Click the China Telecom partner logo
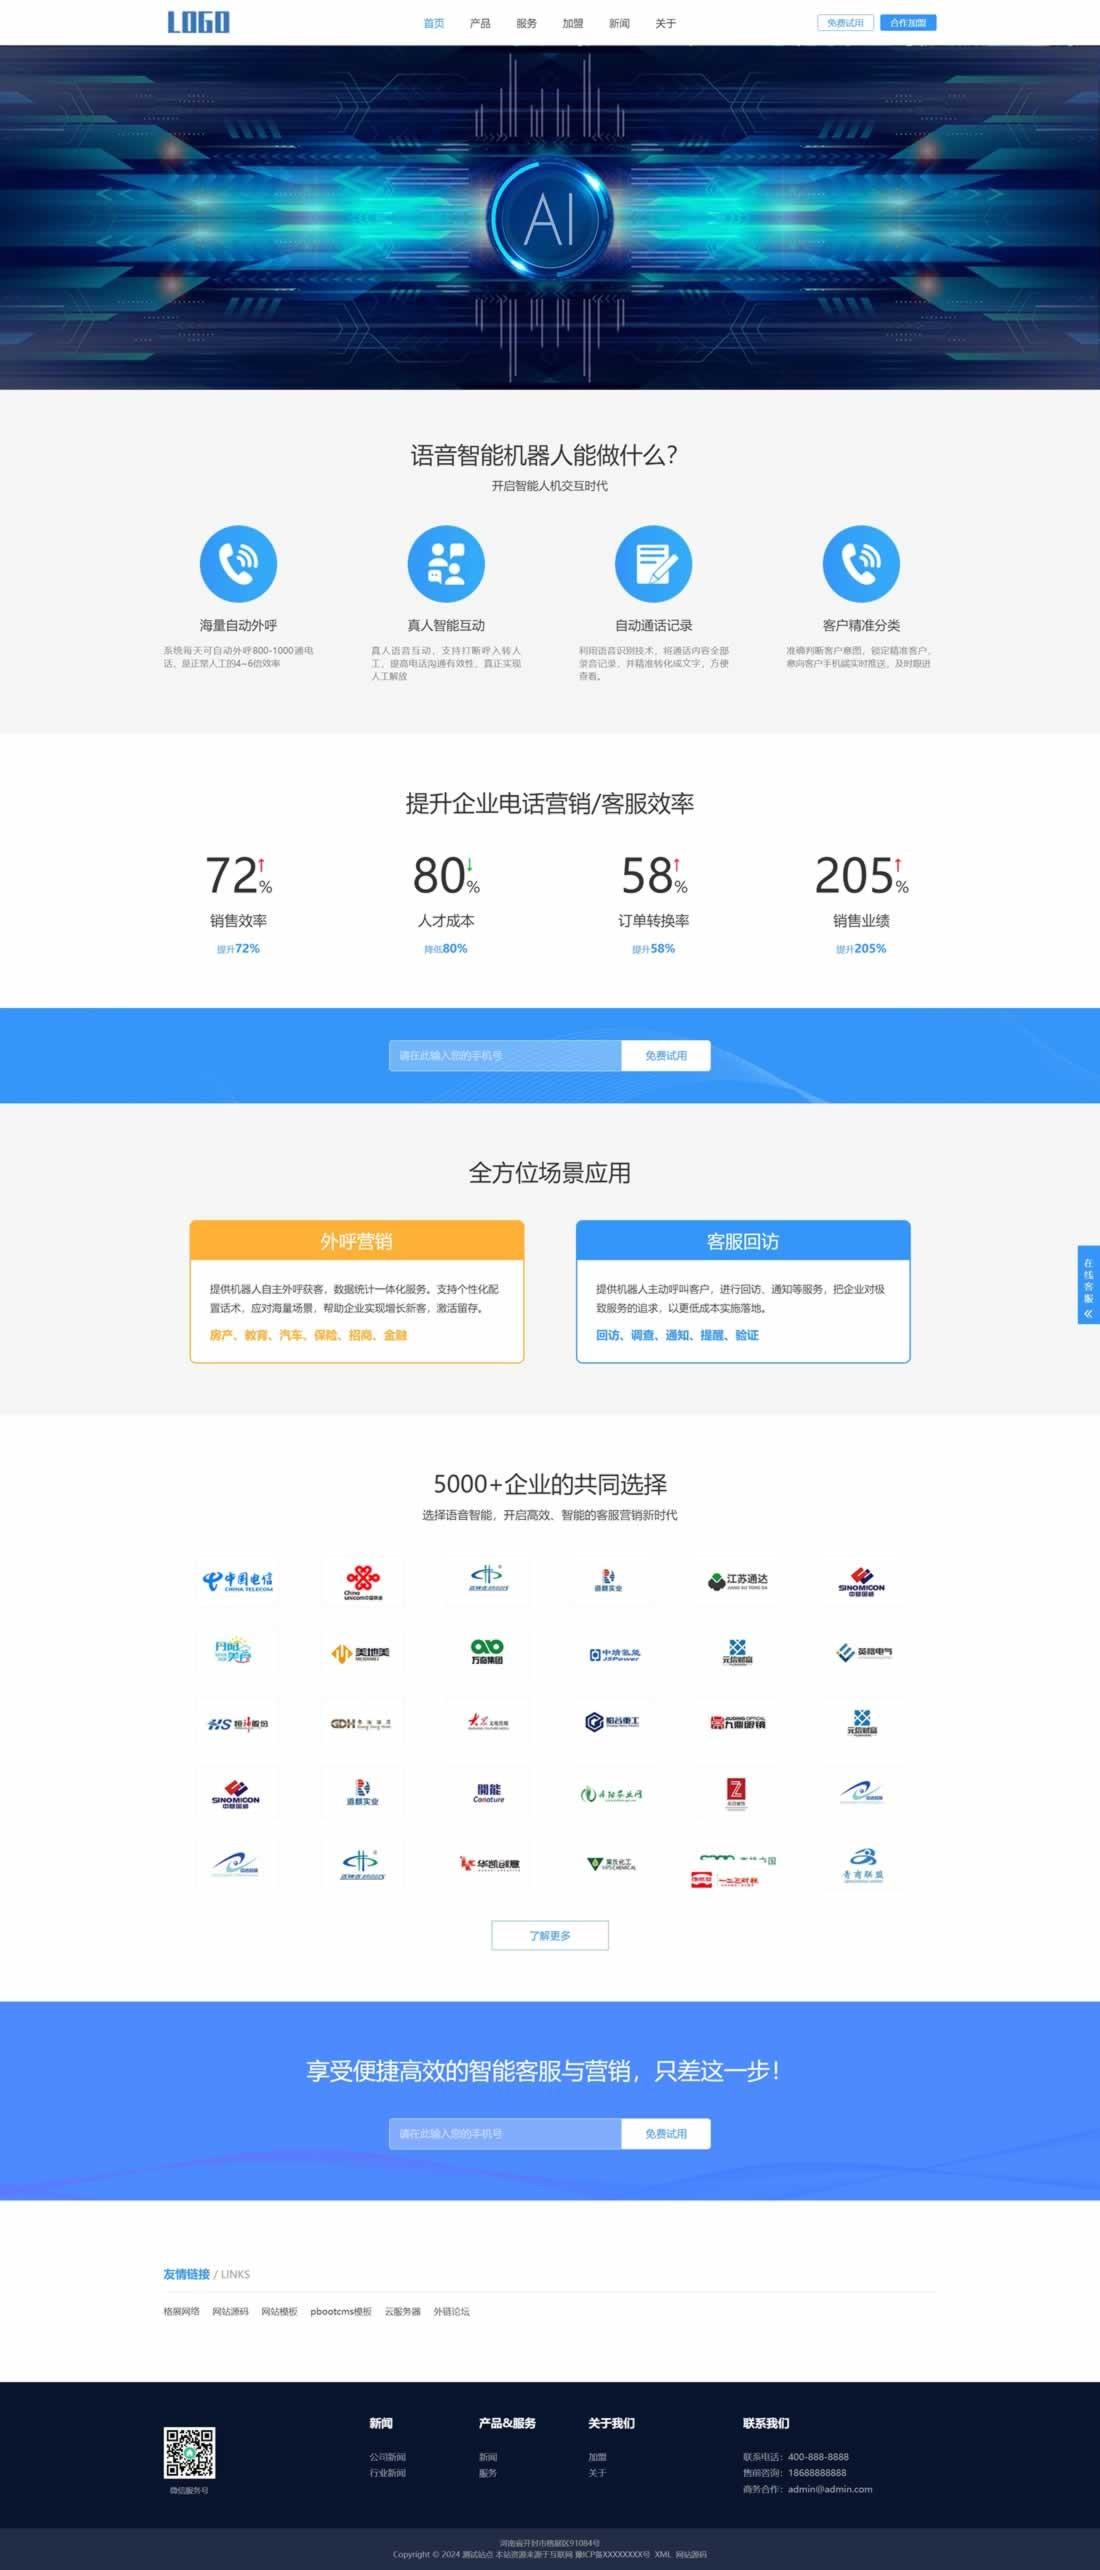Viewport: 1100px width, 2570px height. click(x=237, y=1581)
